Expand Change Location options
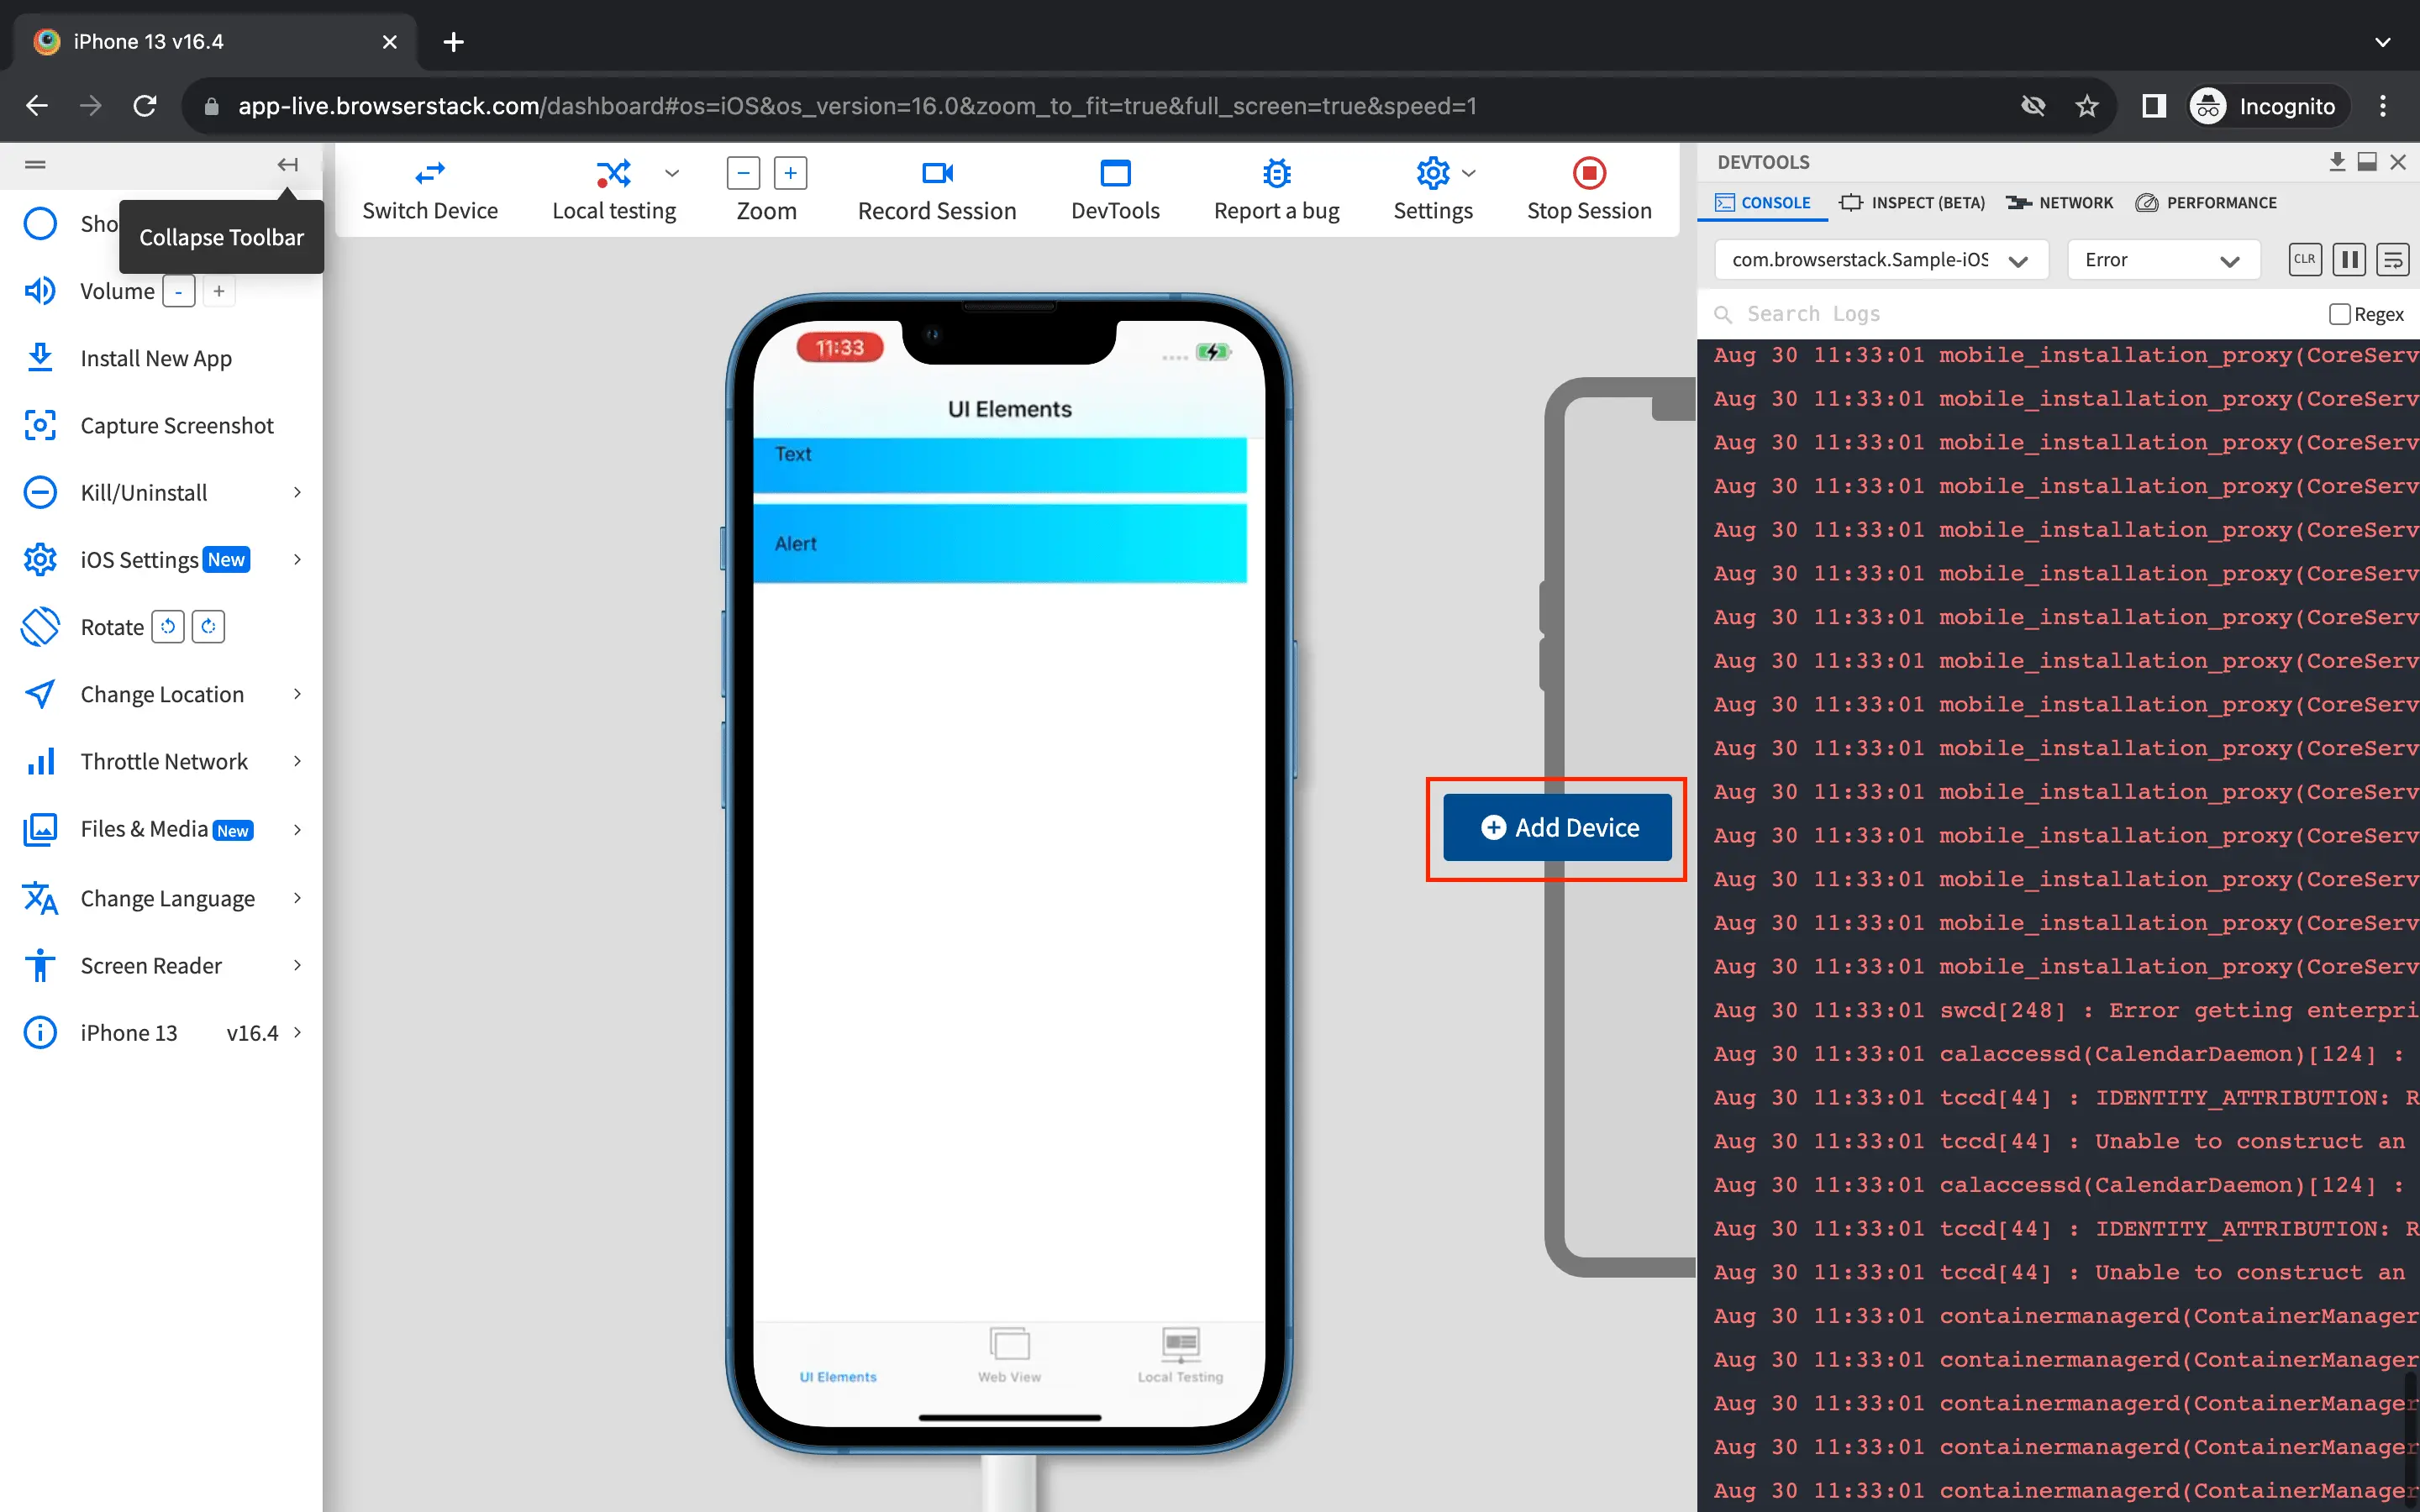Image resolution: width=2420 pixels, height=1512 pixels. pos(297,694)
